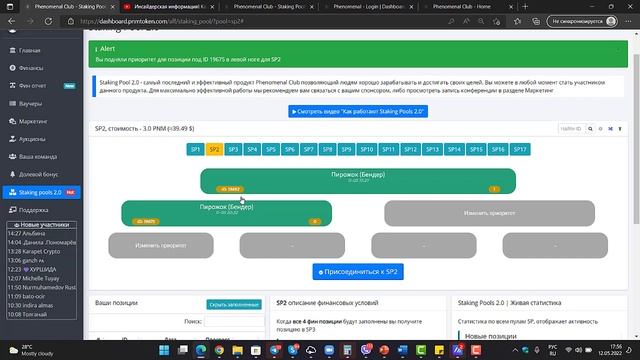Open the weather widget Mostly cloudy
The height and width of the screenshot is (360, 640).
(31, 350)
